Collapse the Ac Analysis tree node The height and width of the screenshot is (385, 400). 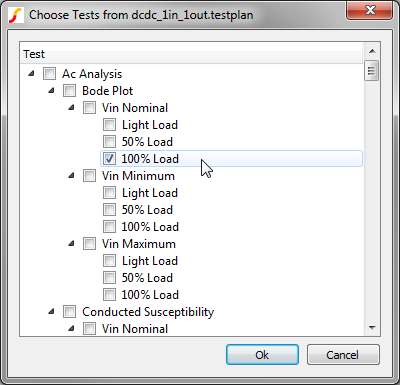point(31,73)
